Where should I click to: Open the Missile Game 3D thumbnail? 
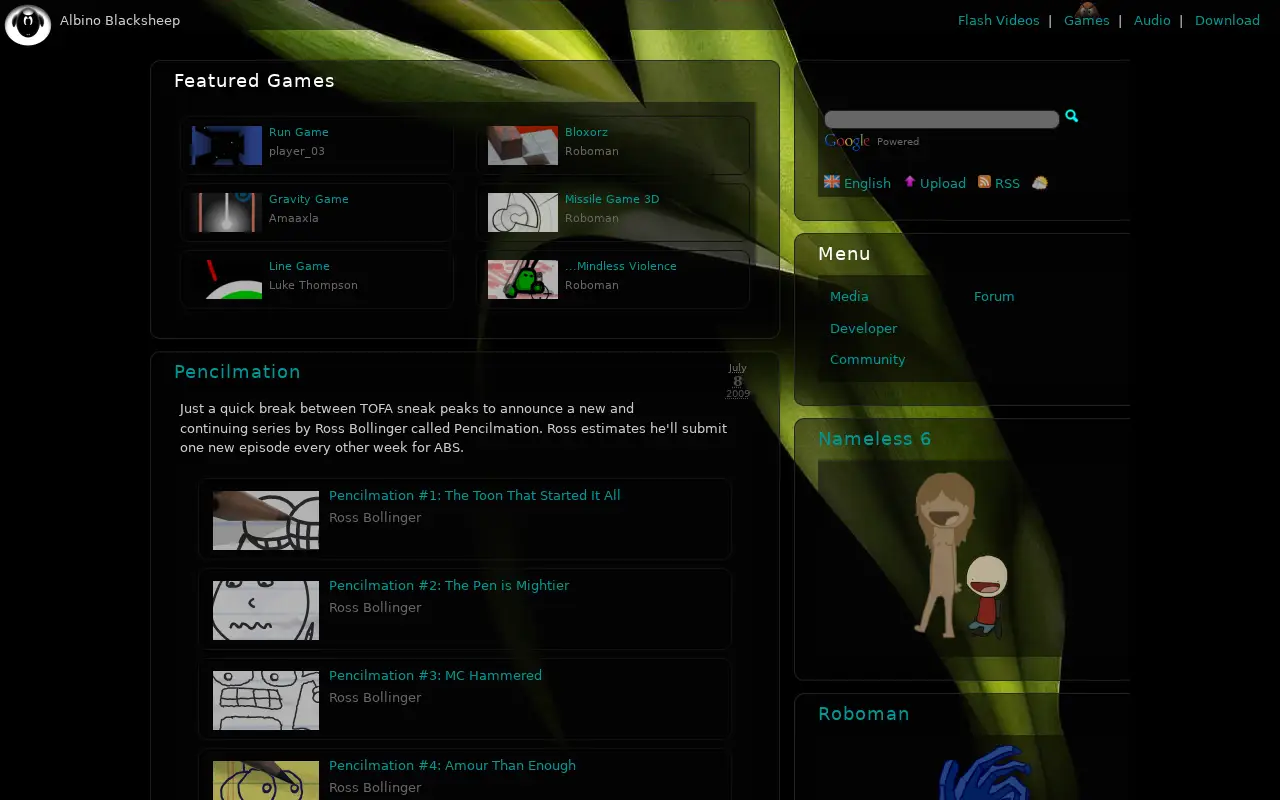click(523, 212)
